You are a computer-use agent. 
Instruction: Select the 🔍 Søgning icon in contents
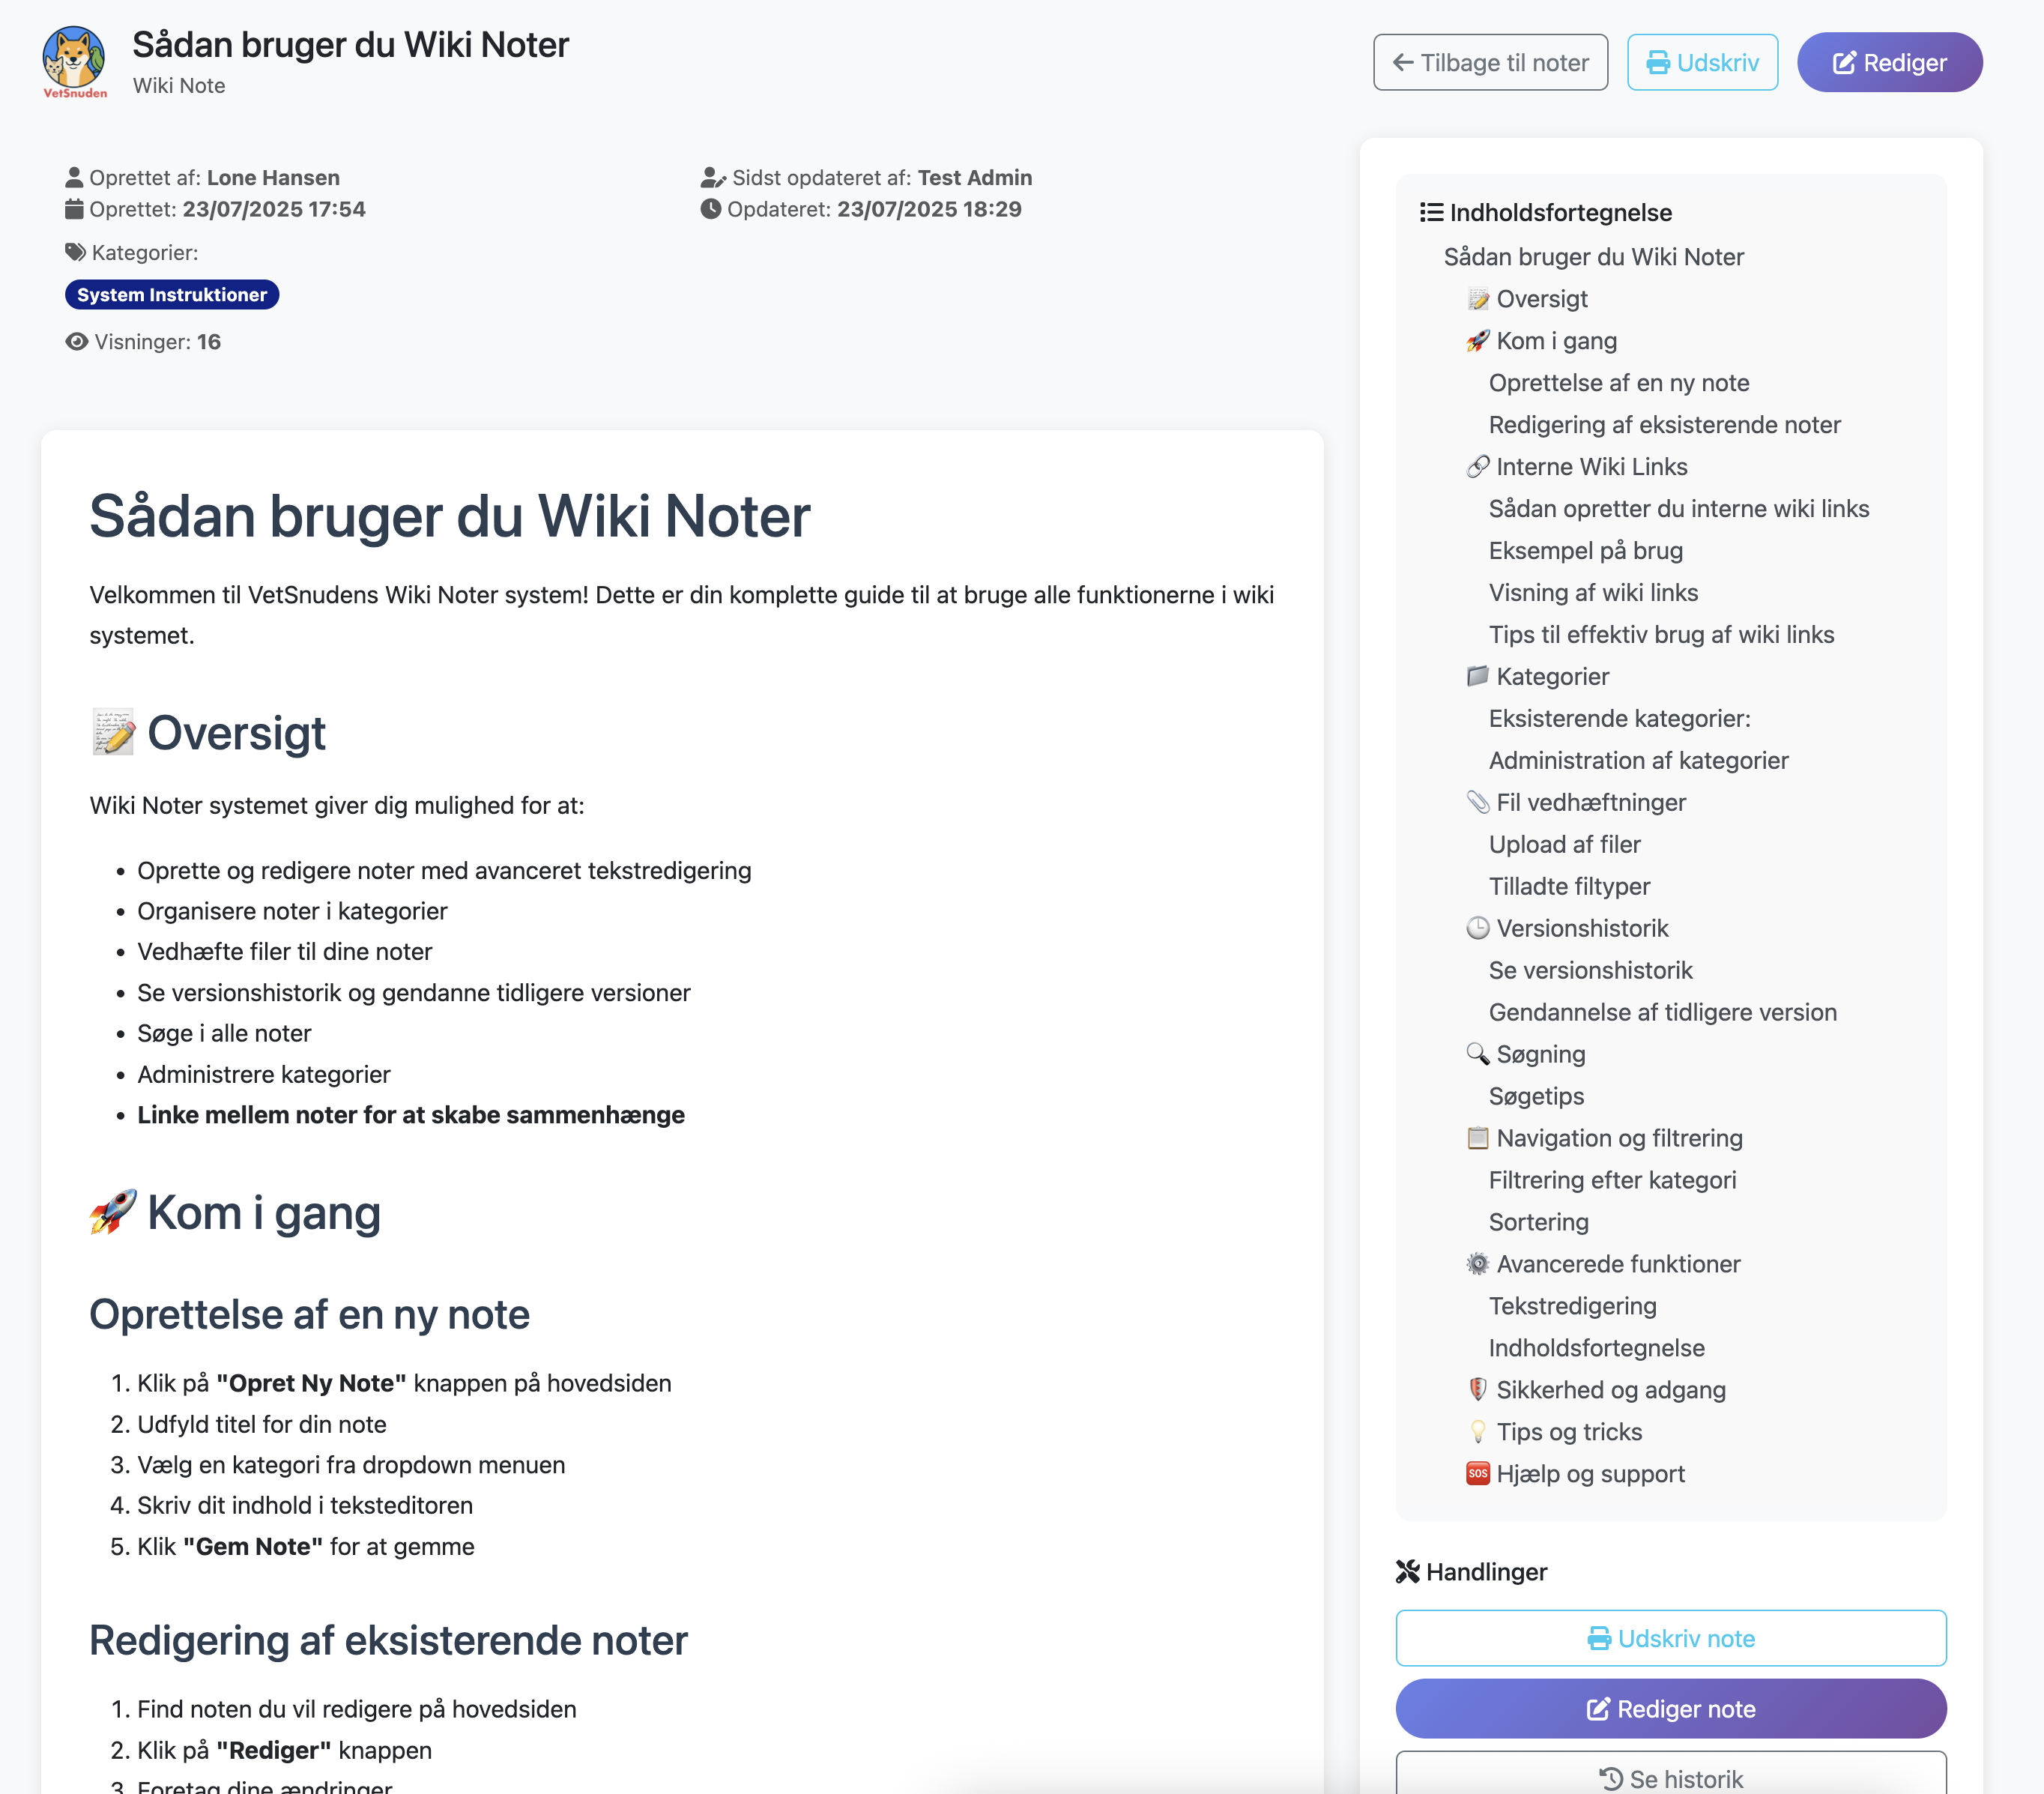[x=1477, y=1054]
